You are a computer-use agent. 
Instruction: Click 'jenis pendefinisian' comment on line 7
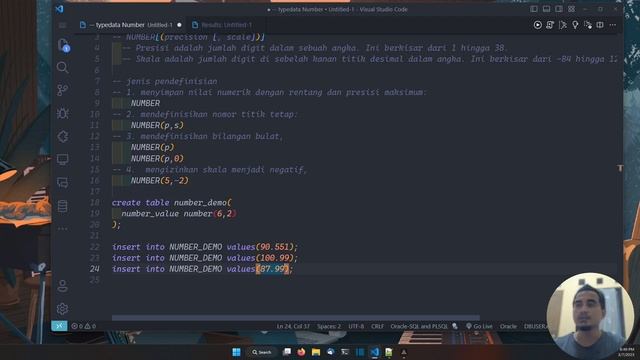tap(171, 81)
